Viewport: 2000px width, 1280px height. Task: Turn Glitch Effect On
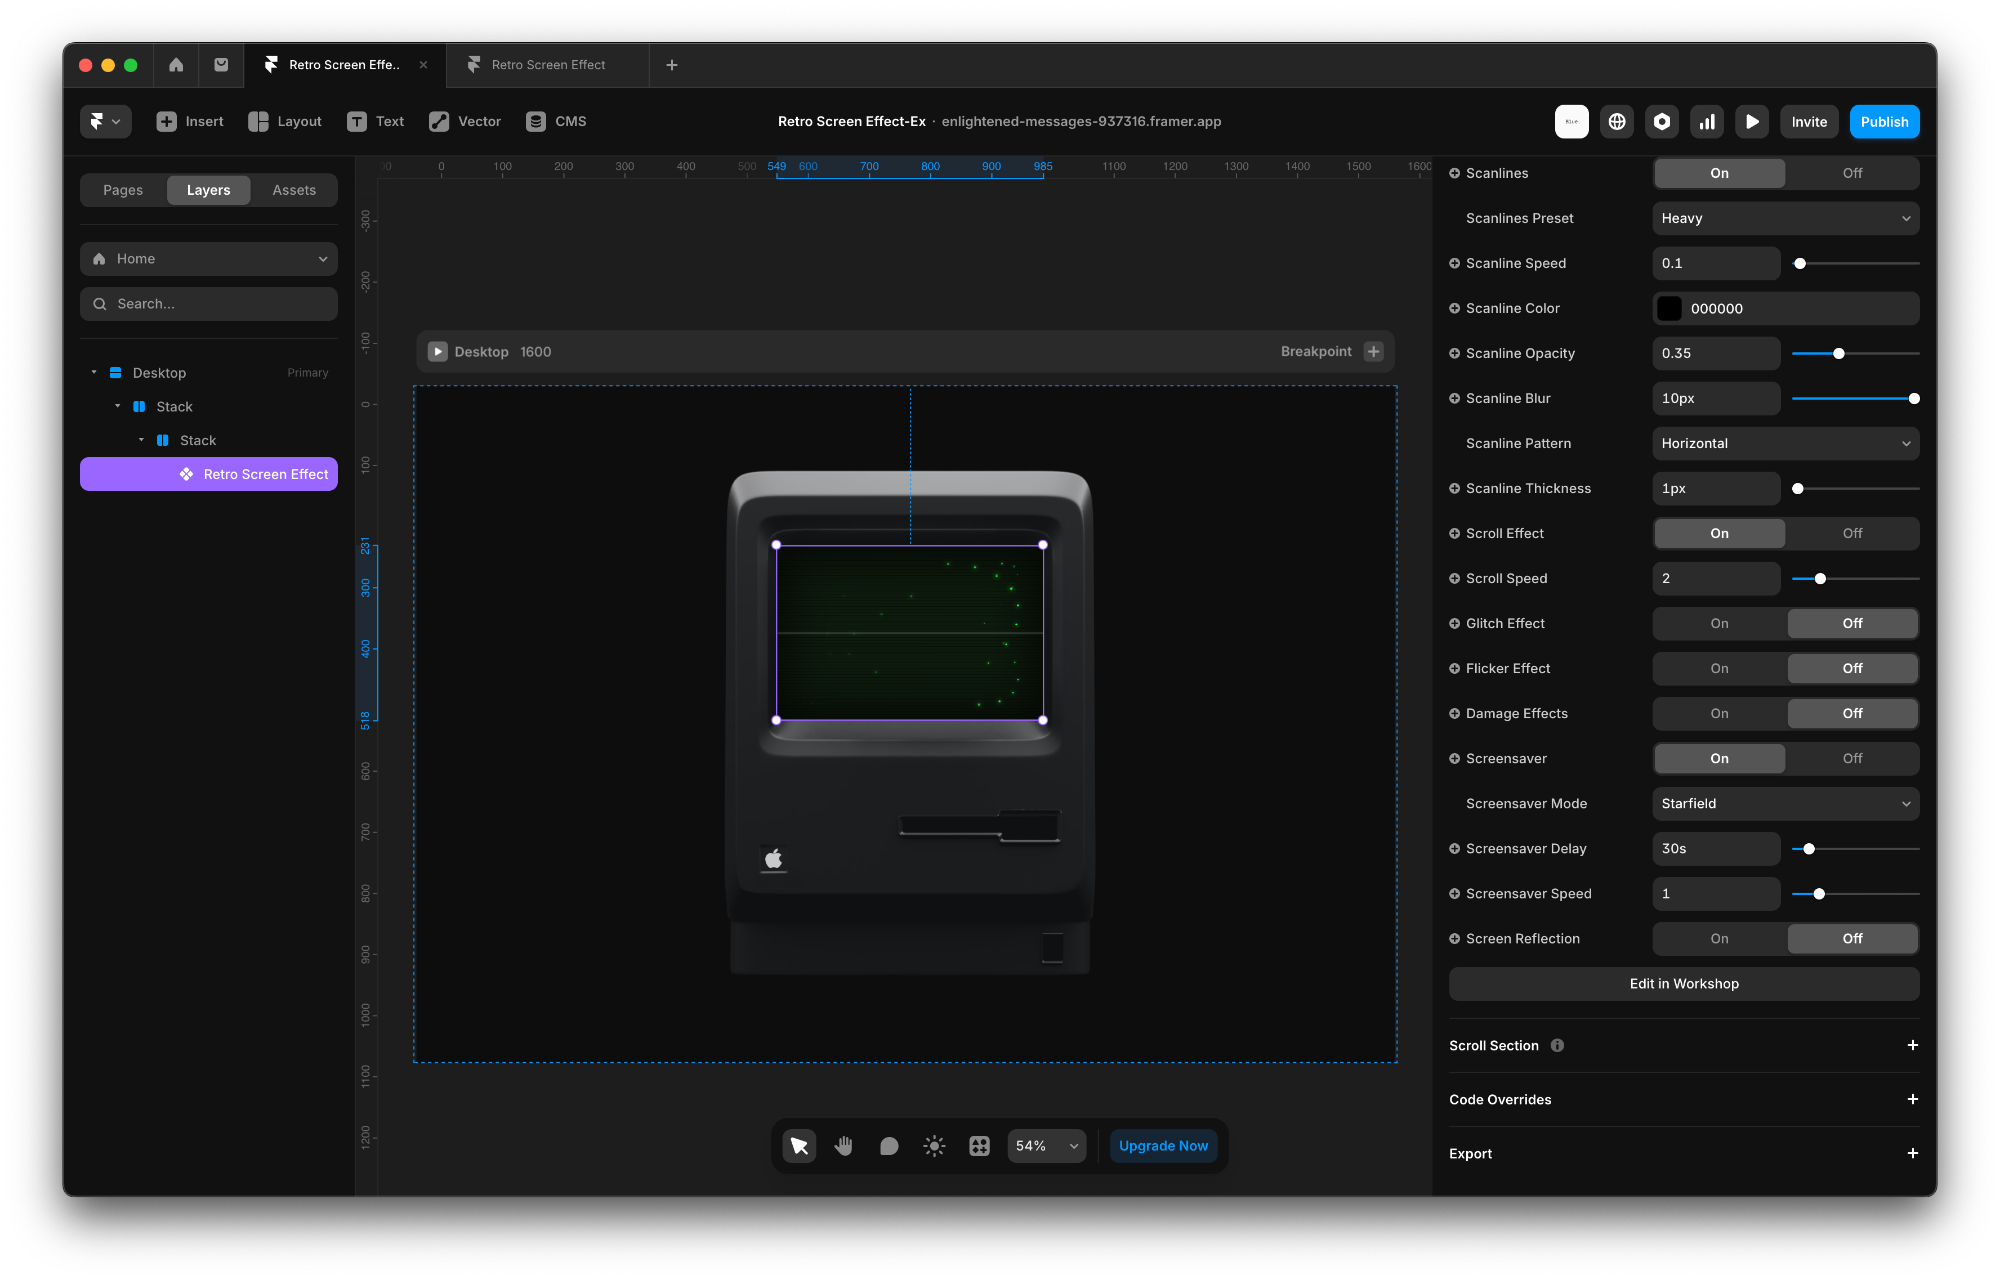[x=1719, y=623]
